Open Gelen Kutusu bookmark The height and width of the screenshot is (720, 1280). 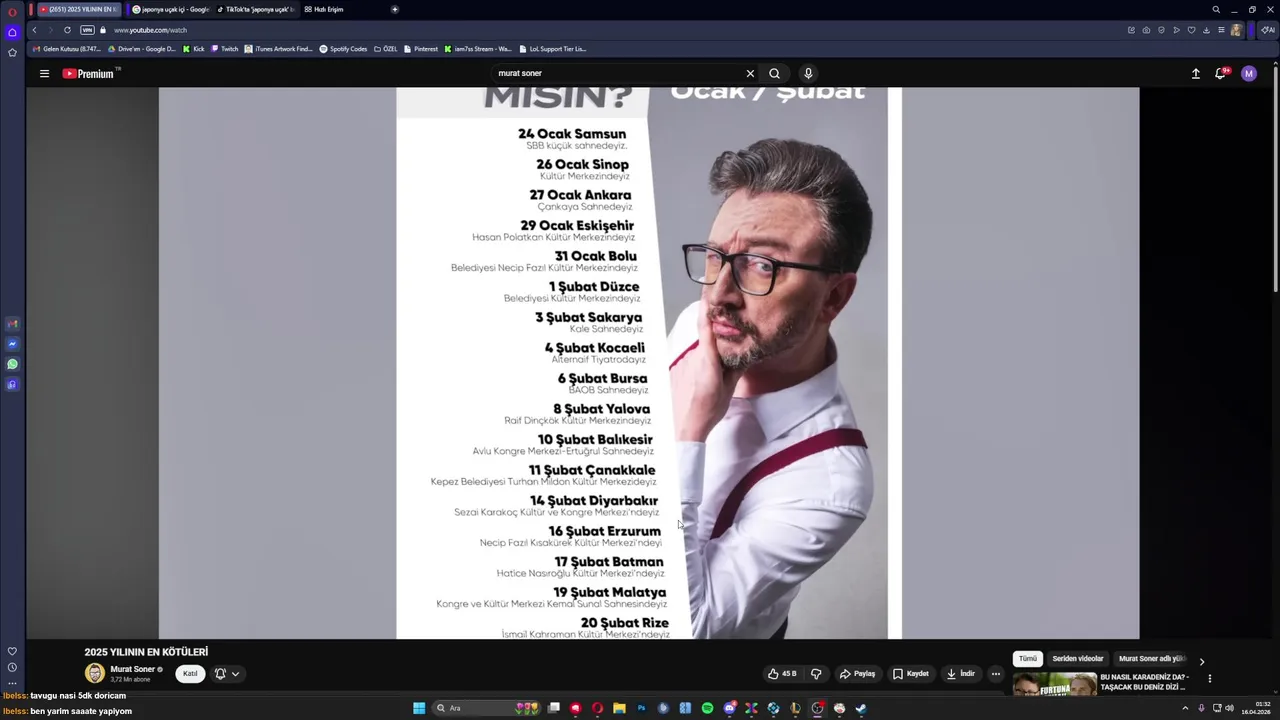coord(67,48)
